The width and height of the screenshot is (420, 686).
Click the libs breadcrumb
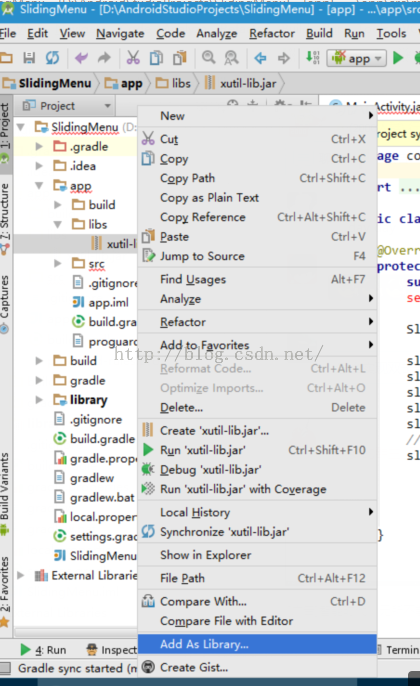(x=174, y=83)
